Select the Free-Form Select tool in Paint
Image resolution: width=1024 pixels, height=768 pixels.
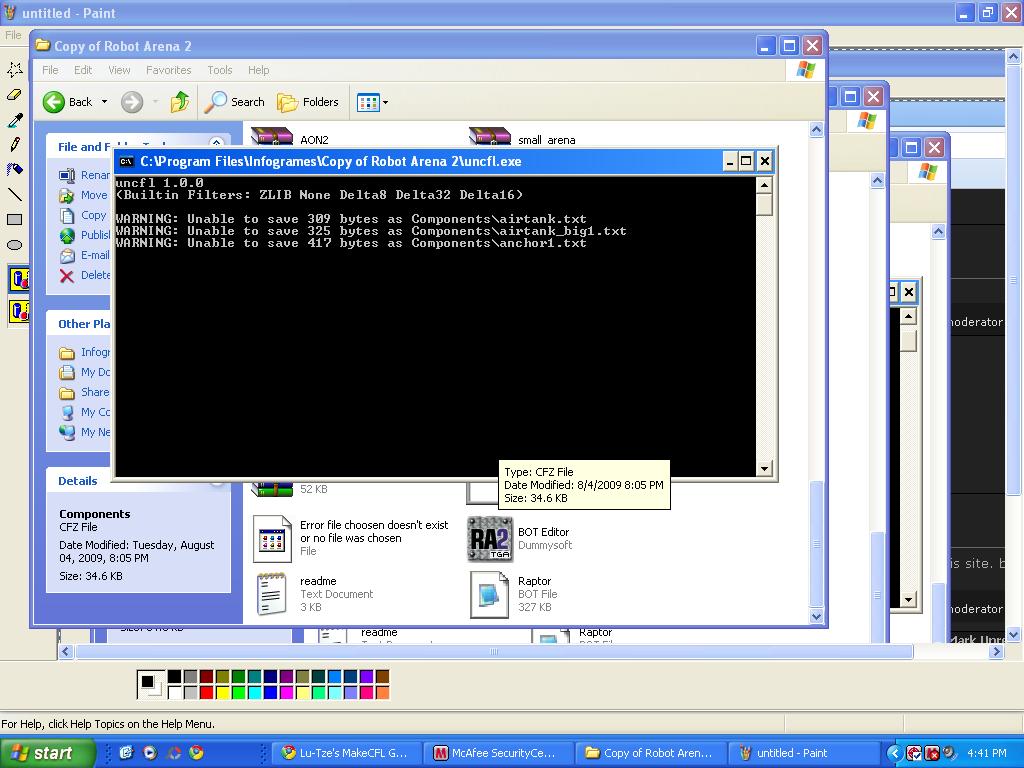click(x=15, y=69)
